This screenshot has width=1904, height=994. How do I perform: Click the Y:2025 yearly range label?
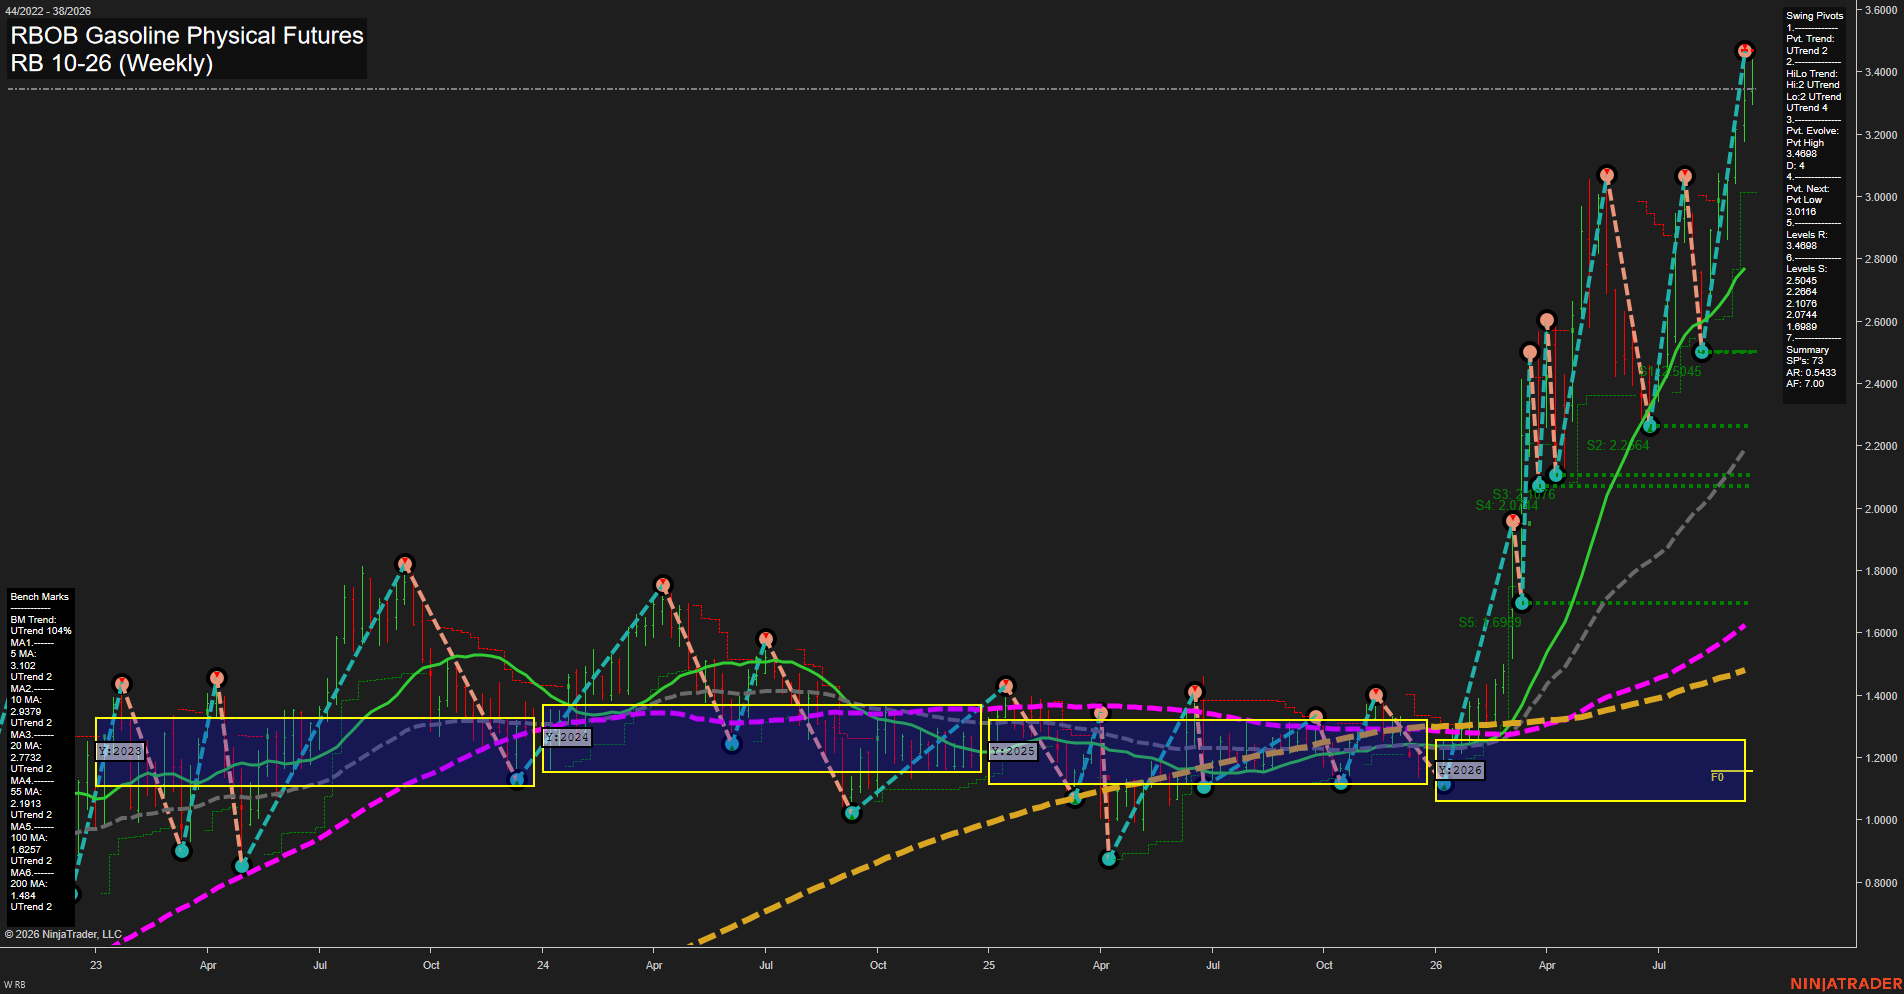click(1013, 751)
